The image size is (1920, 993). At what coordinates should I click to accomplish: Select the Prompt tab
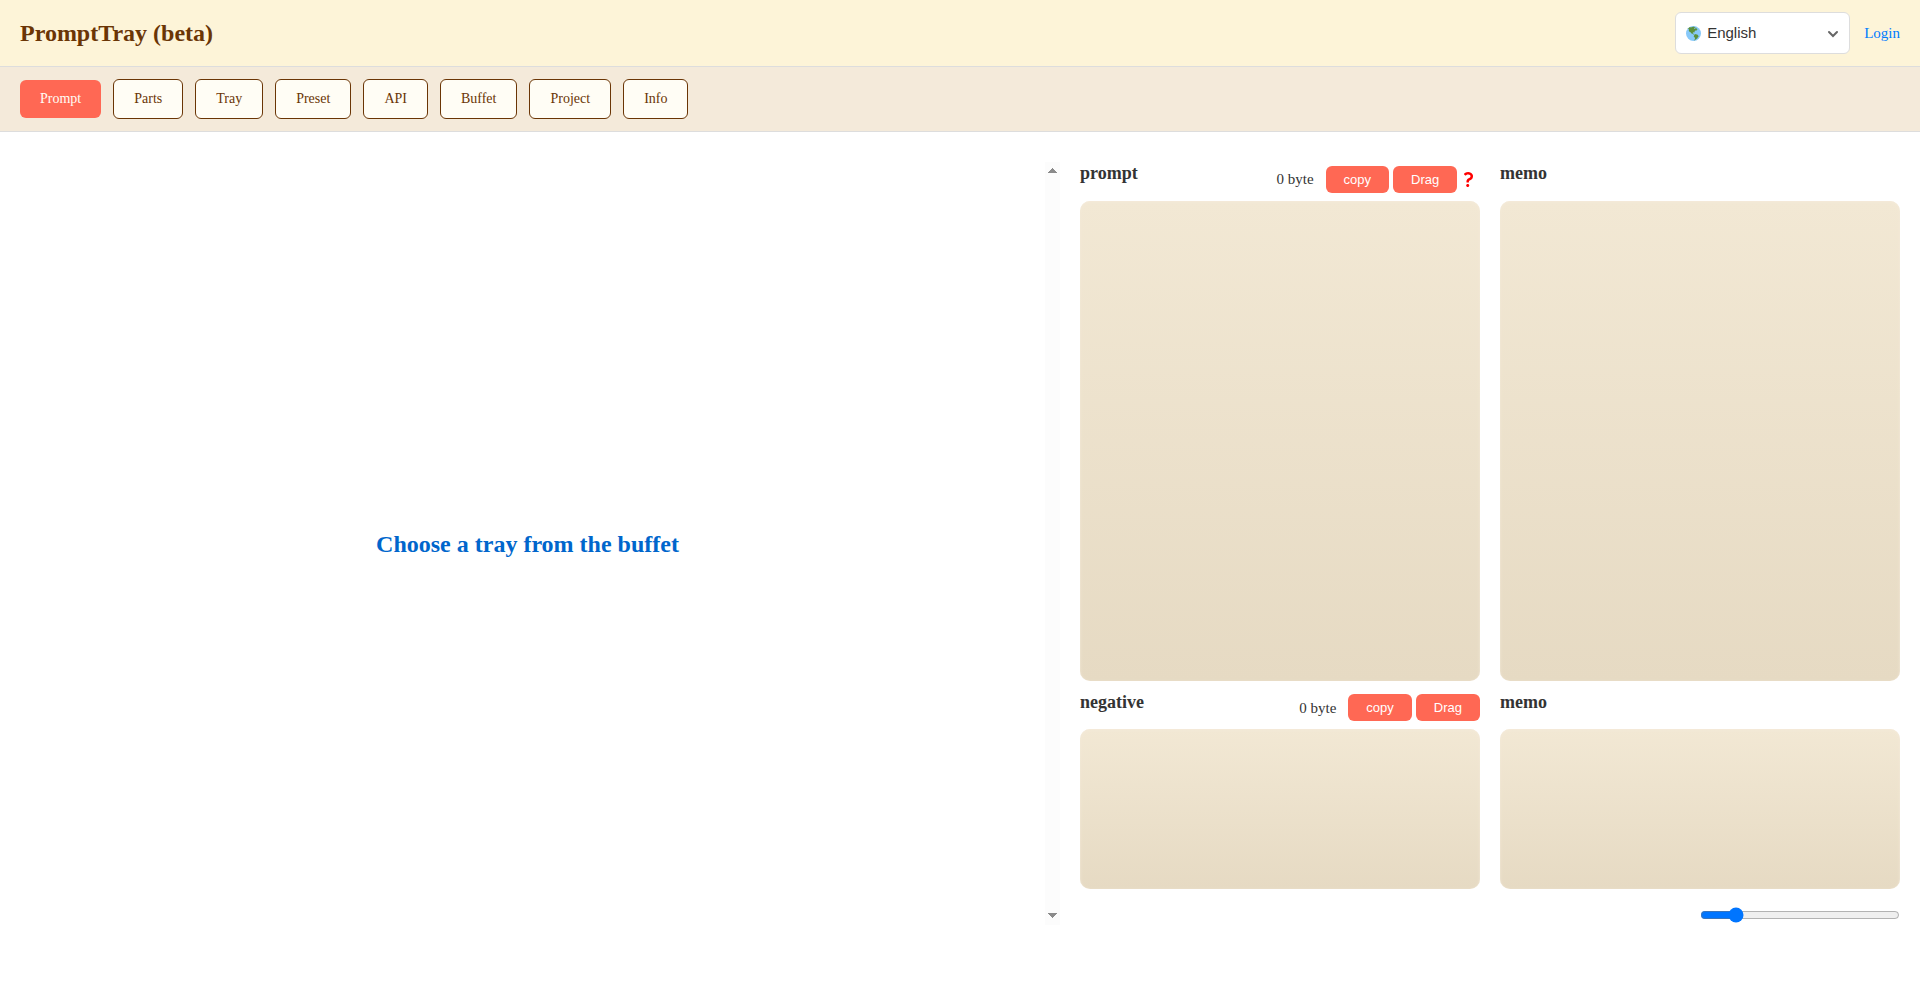(x=60, y=99)
